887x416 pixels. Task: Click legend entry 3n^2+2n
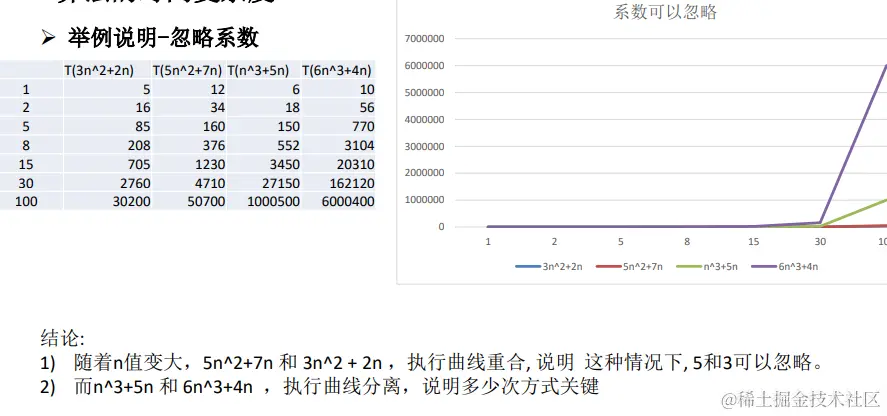point(549,267)
